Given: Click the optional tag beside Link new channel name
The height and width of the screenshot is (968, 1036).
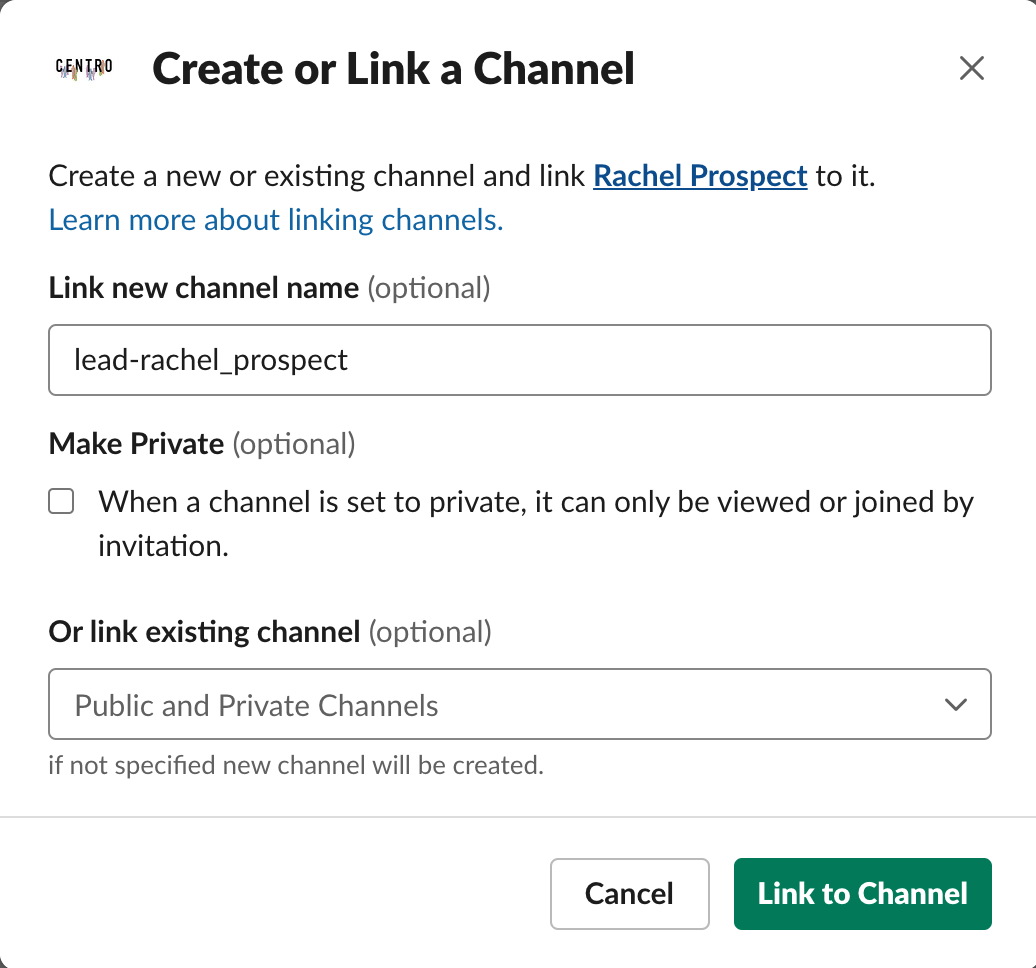Looking at the screenshot, I should click(429, 289).
